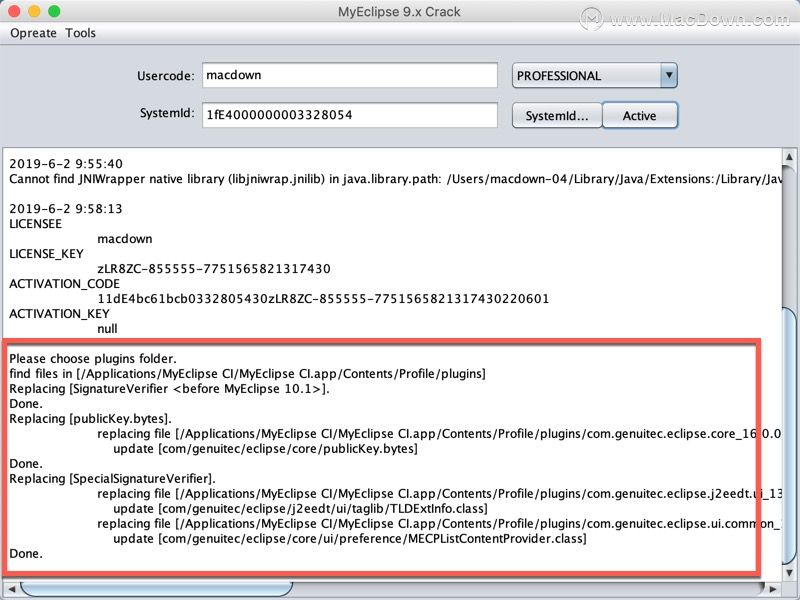Click the vertical scrollbar down arrow

click(789, 571)
